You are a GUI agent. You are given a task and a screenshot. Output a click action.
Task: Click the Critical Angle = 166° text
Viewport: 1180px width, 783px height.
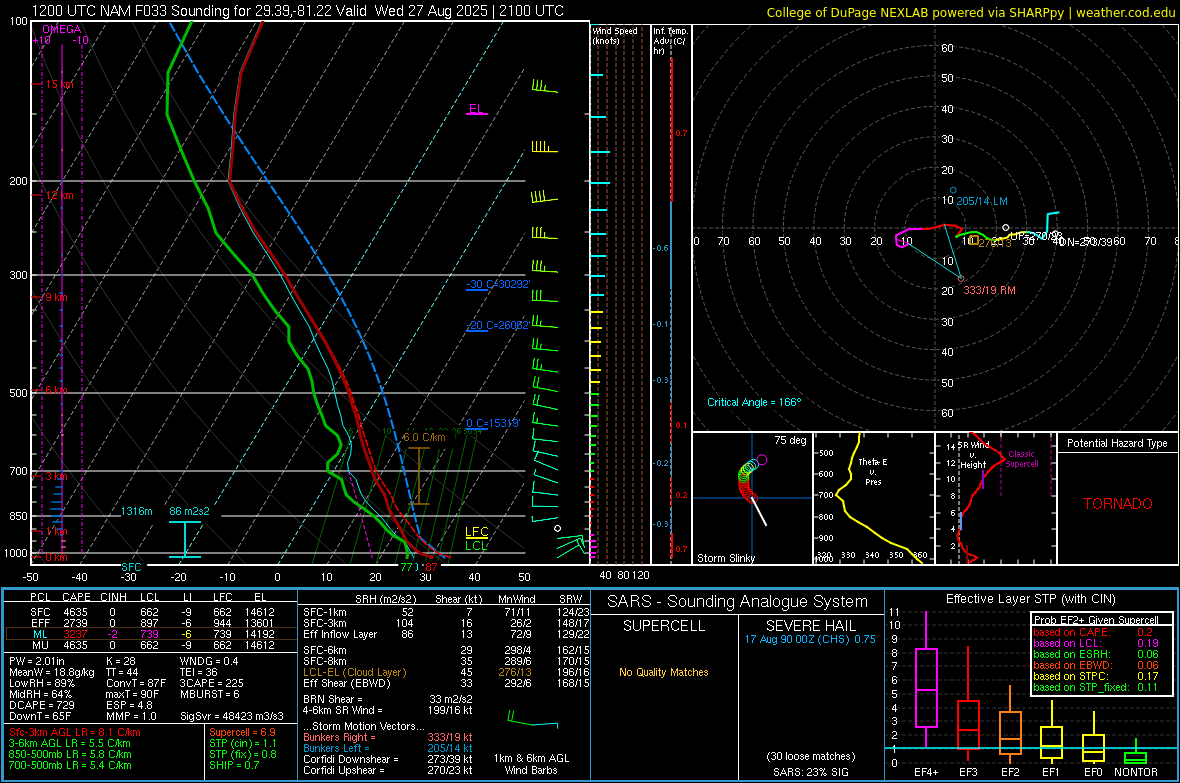(x=754, y=402)
